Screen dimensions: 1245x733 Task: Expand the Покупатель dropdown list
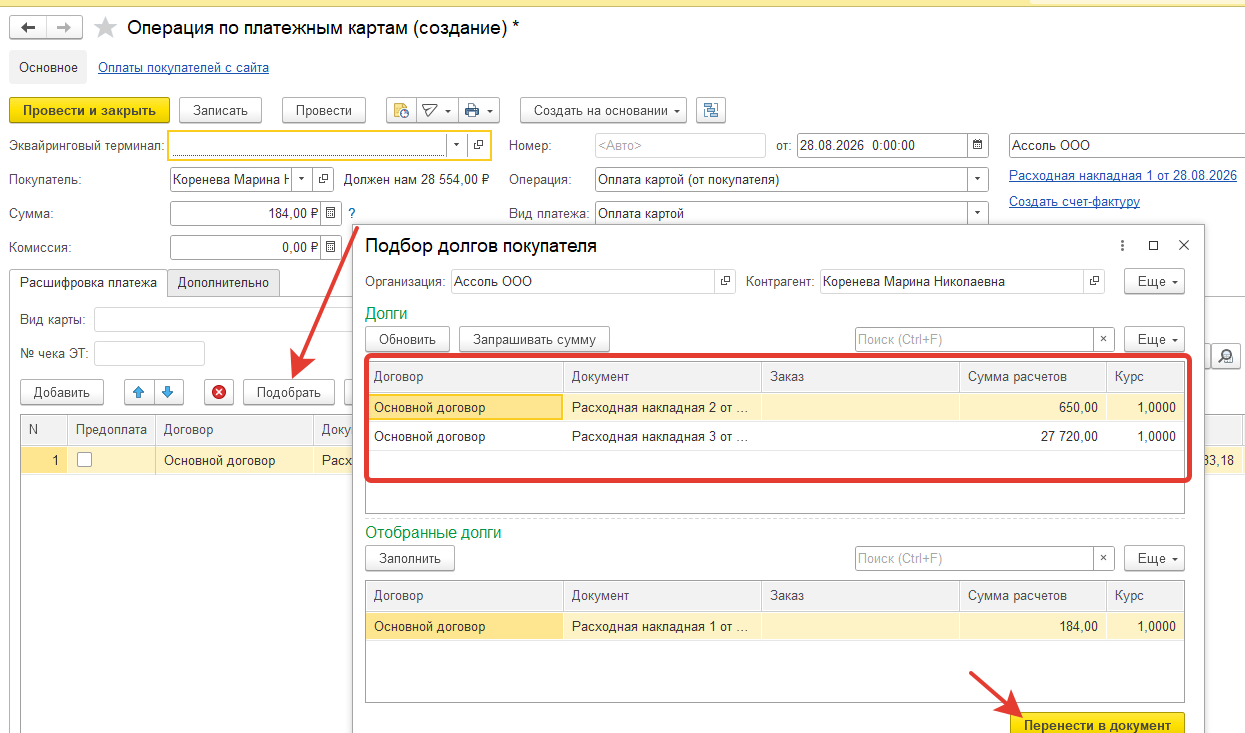coord(301,180)
